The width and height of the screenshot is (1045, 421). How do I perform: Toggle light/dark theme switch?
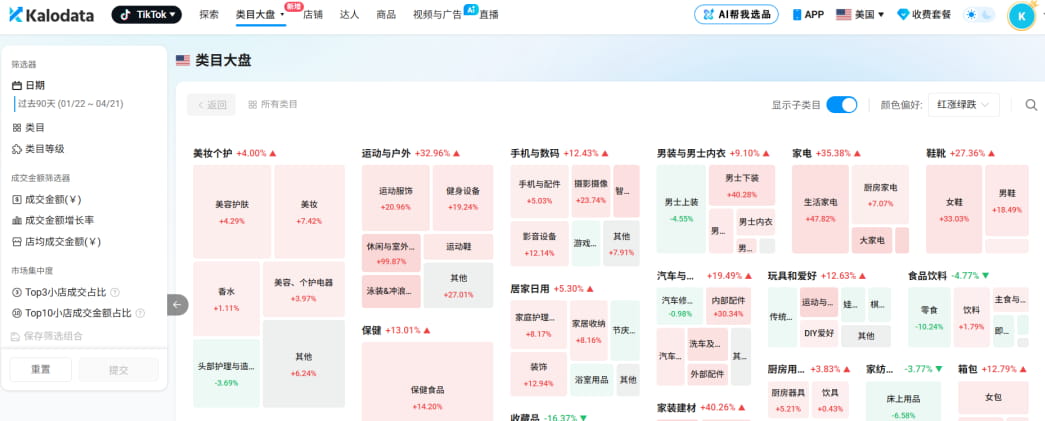tap(980, 14)
